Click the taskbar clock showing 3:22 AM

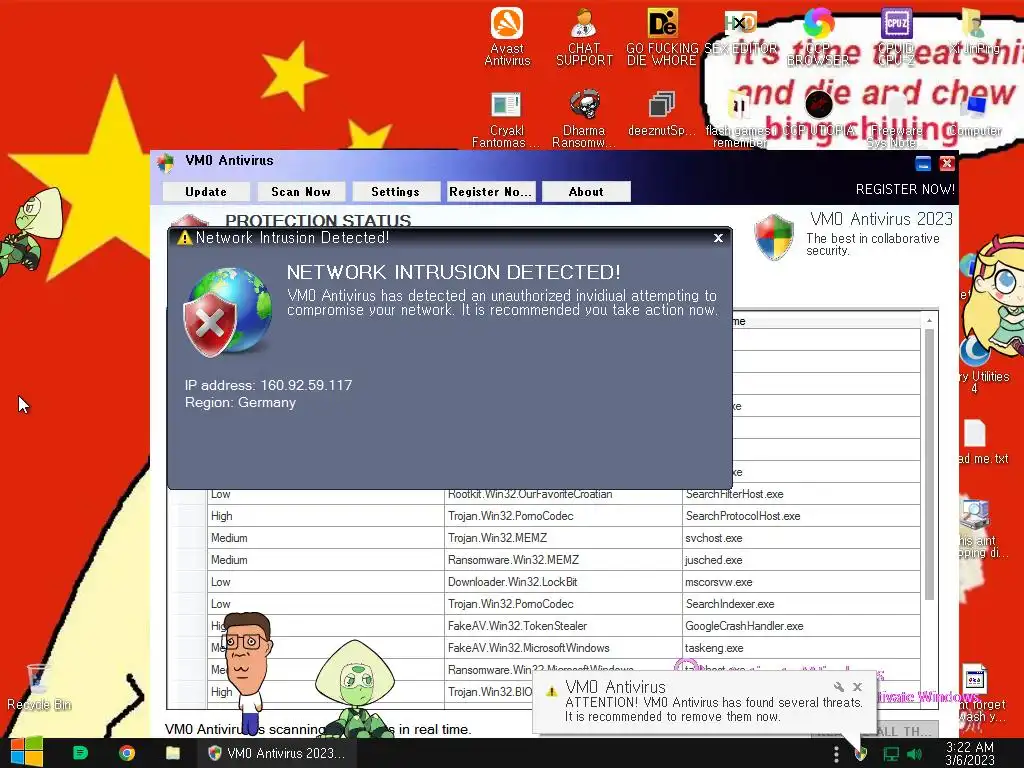[969, 753]
